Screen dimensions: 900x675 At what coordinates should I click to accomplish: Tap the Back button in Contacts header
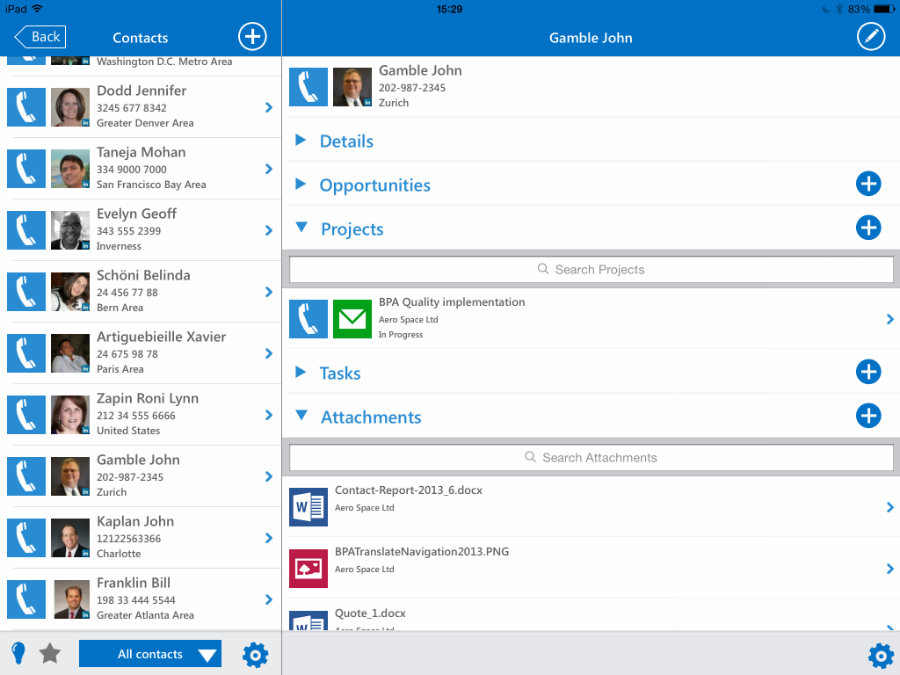[40, 37]
